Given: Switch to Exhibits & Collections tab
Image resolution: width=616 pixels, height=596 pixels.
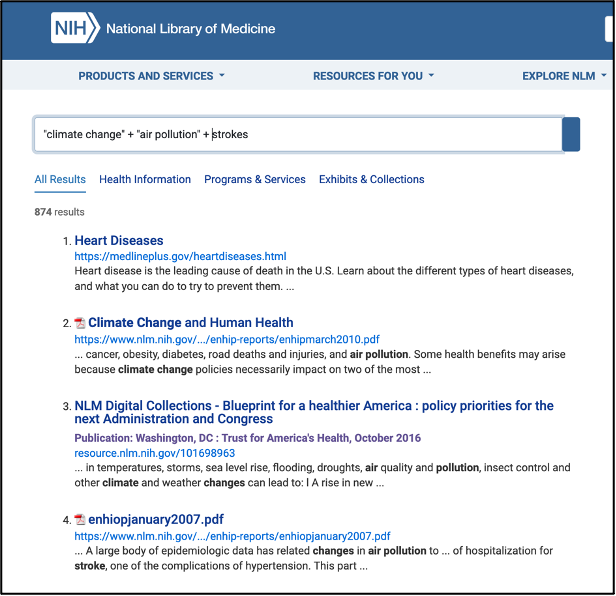Looking at the screenshot, I should point(372,180).
